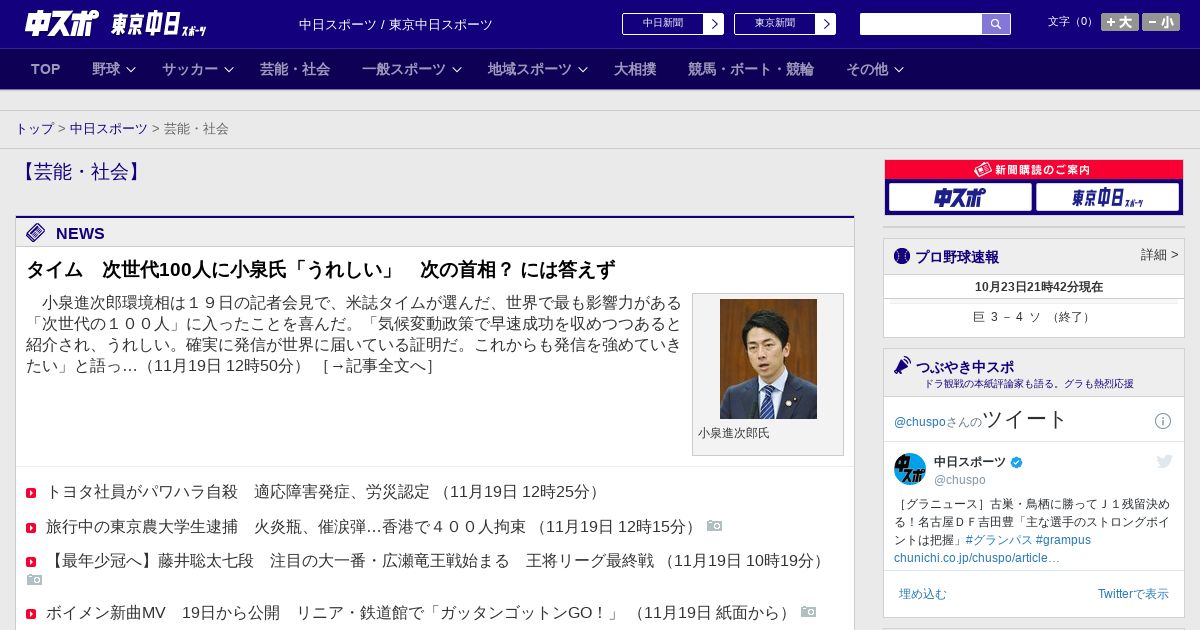The height and width of the screenshot is (630, 1200).
Task: Click the camera icon after ボイメン新曲MV headline
Action: (808, 612)
